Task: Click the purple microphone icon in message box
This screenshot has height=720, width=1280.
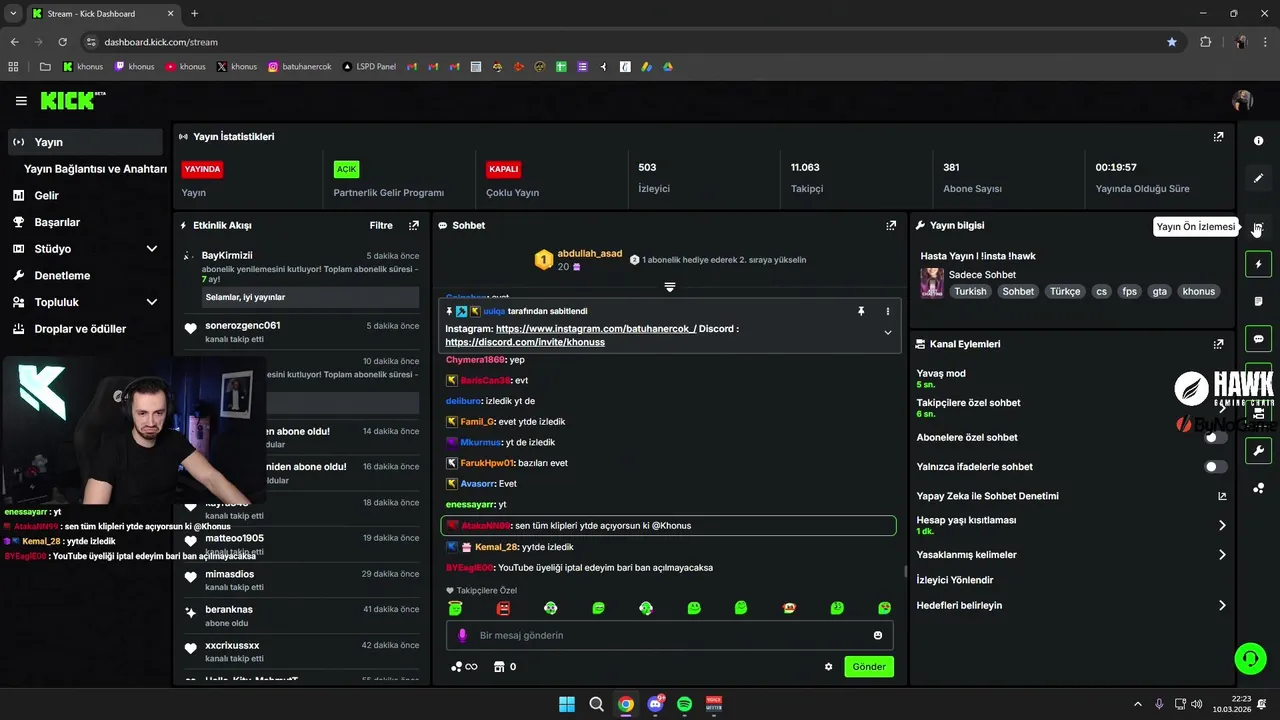Action: pos(462,635)
